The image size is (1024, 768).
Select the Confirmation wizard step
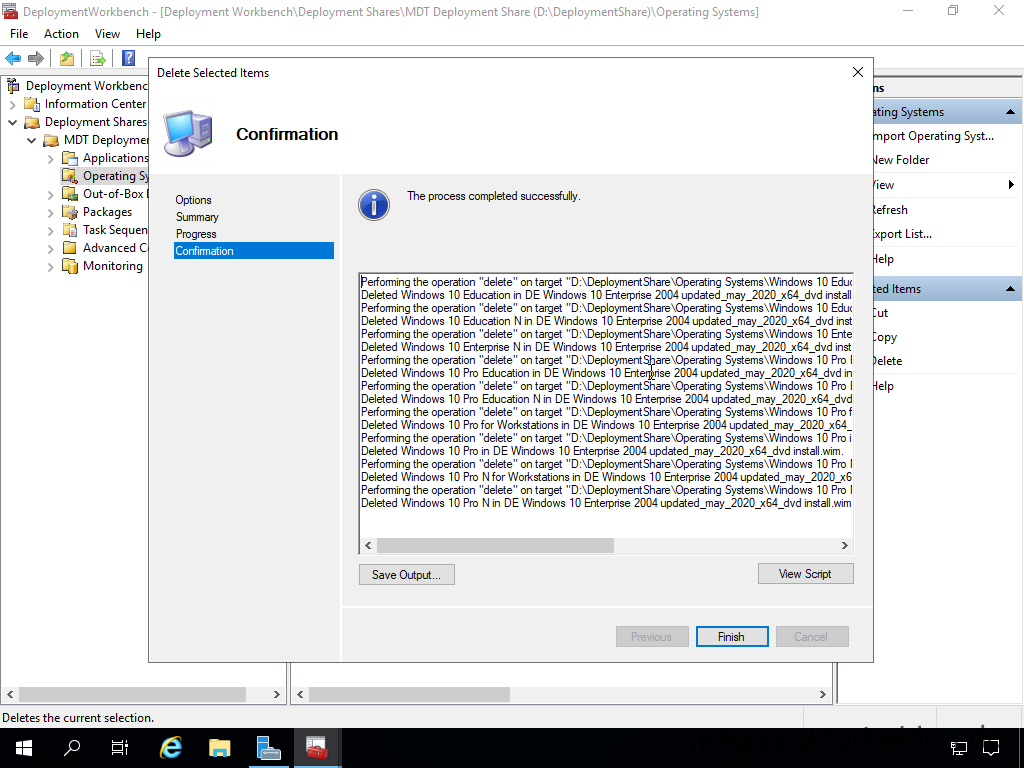[253, 251]
